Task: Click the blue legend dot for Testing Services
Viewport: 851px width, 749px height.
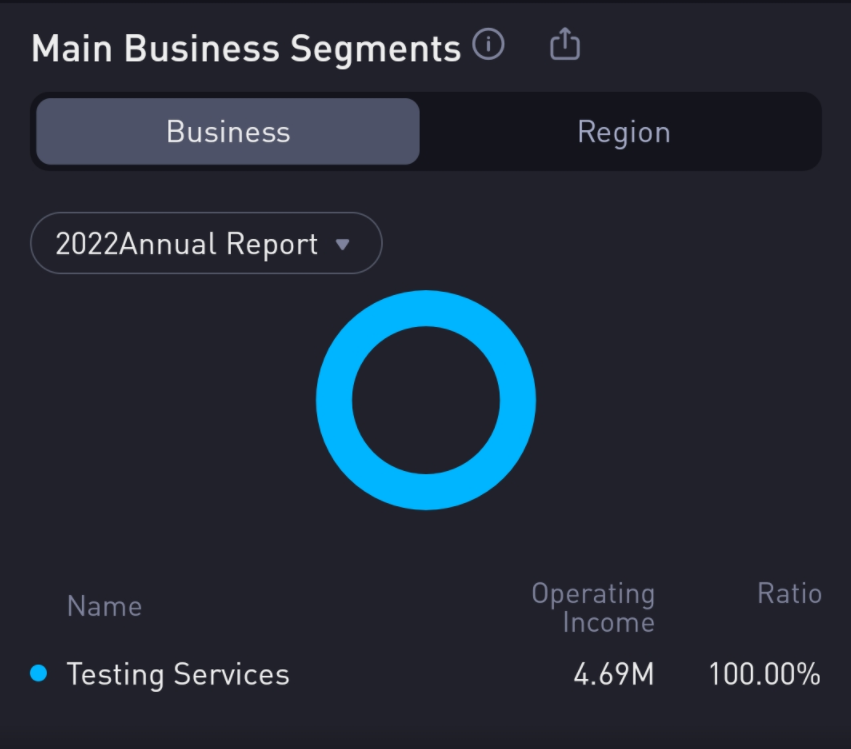Action: point(39,674)
